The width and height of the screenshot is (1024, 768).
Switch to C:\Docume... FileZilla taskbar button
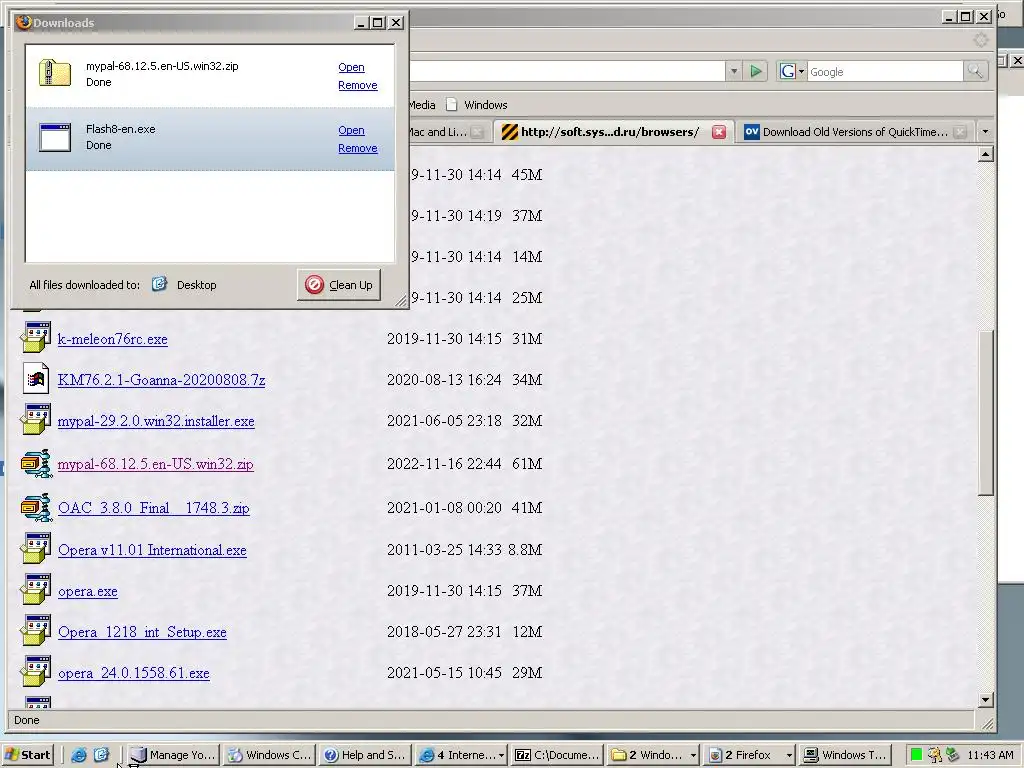pos(557,755)
